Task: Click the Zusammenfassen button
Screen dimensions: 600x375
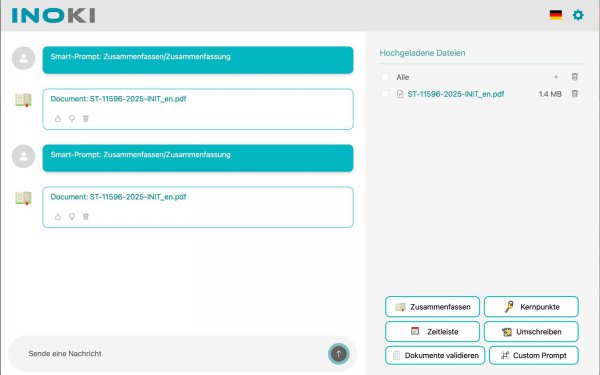Action: click(432, 307)
